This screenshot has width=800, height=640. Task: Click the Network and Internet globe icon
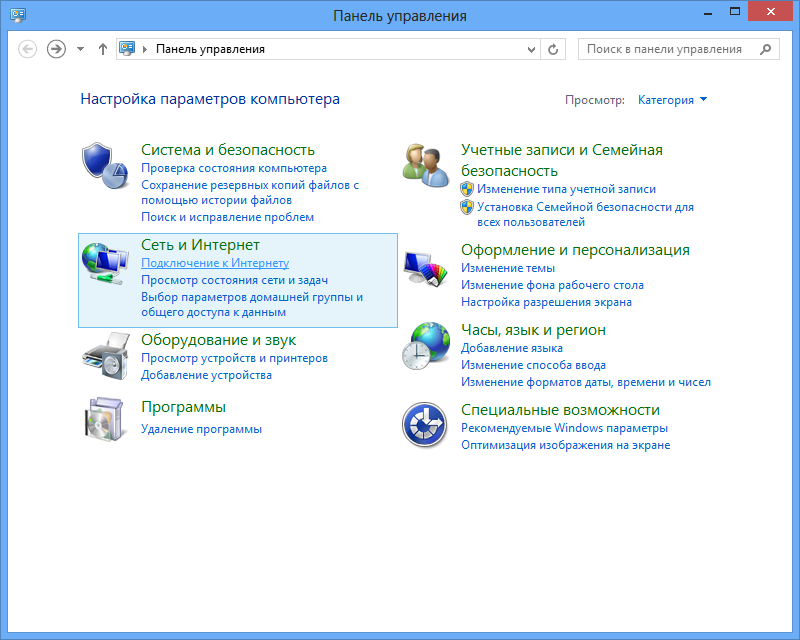click(104, 262)
